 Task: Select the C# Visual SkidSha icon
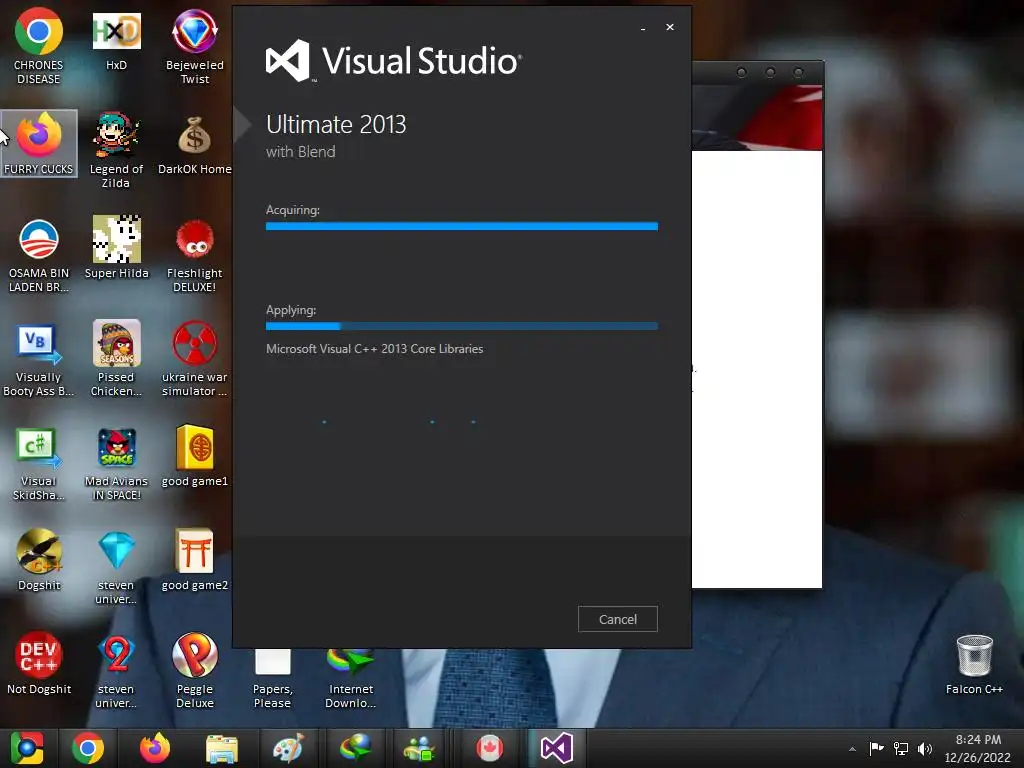[x=39, y=464]
